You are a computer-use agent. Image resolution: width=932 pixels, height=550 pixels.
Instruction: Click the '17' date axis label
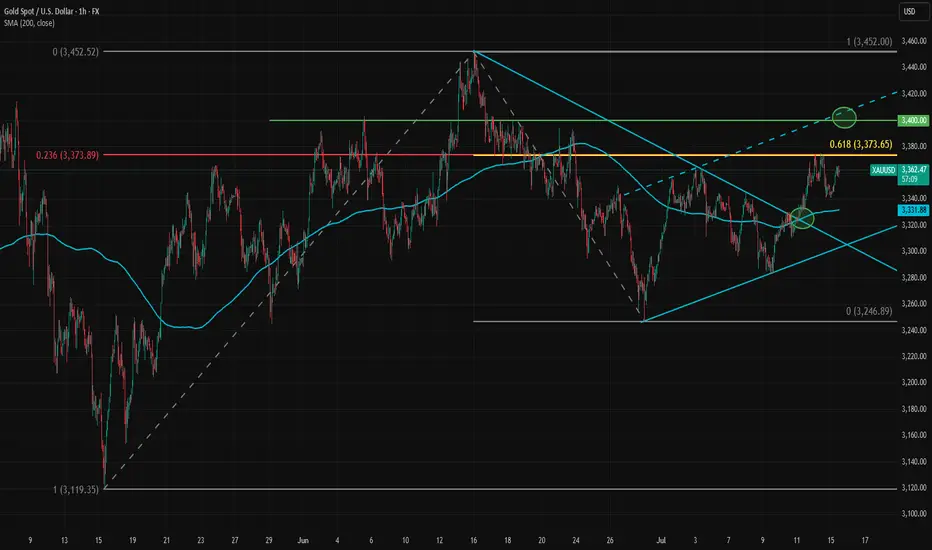pos(865,540)
